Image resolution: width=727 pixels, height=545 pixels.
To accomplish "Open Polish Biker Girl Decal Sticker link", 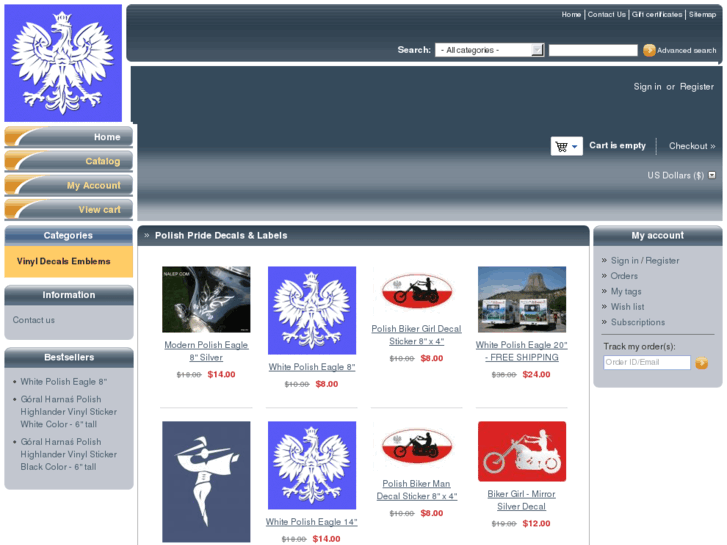I will [416, 335].
